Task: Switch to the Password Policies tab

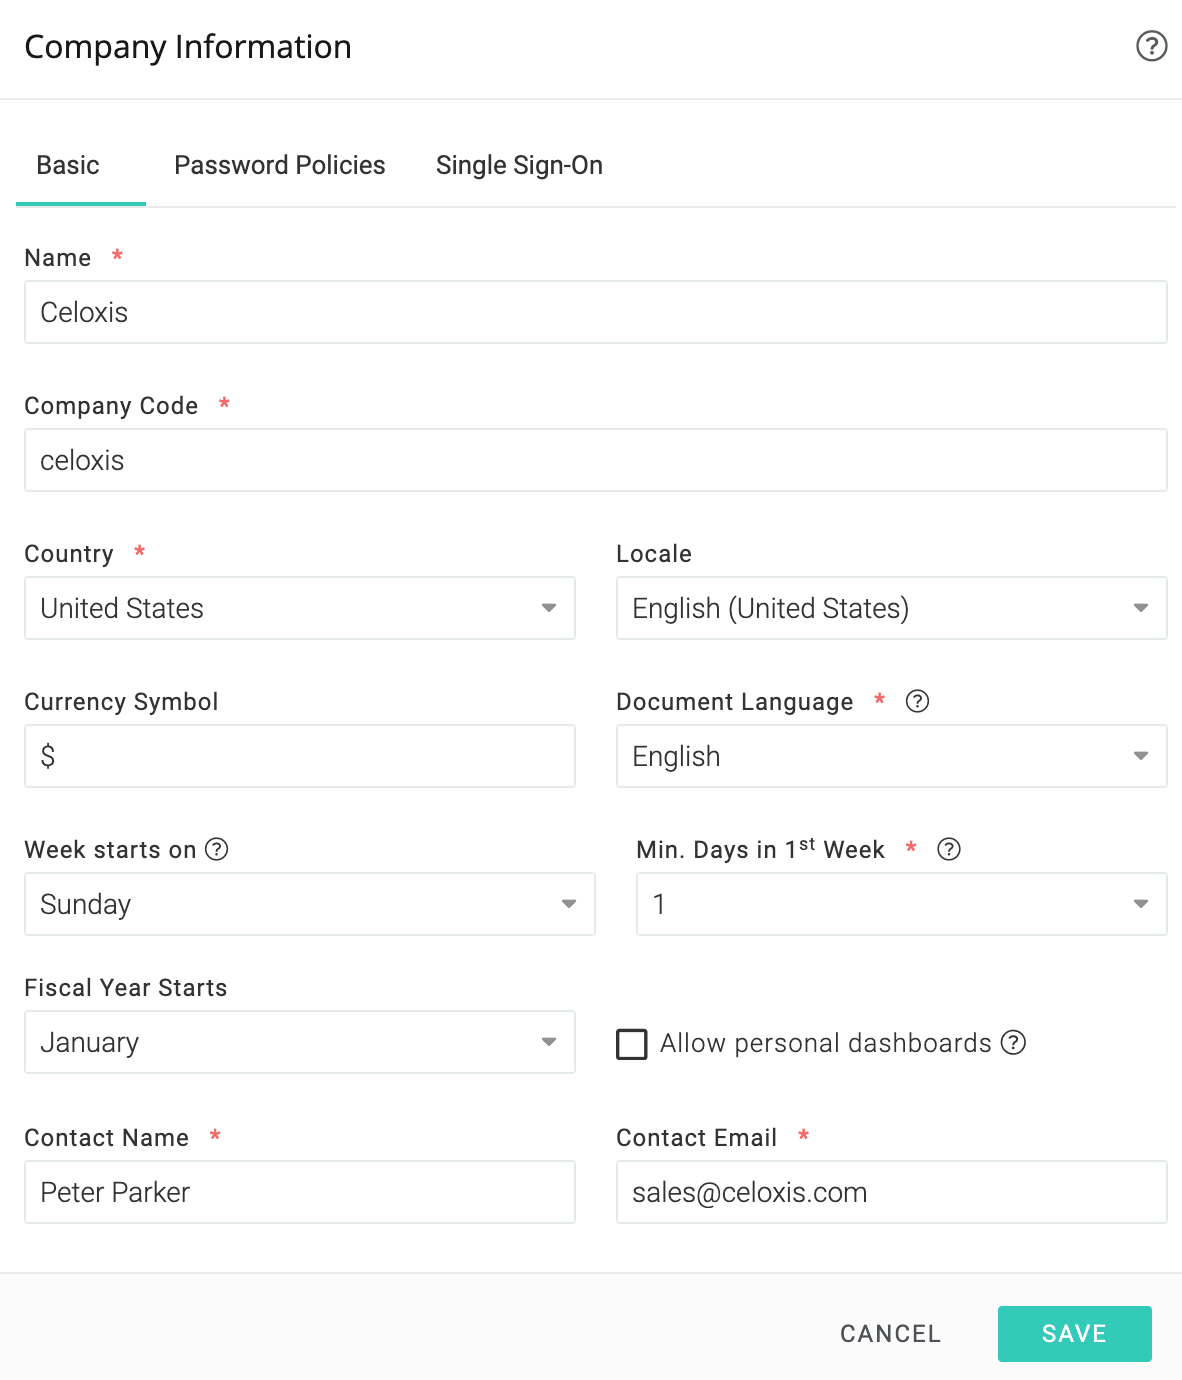Action: (x=280, y=165)
